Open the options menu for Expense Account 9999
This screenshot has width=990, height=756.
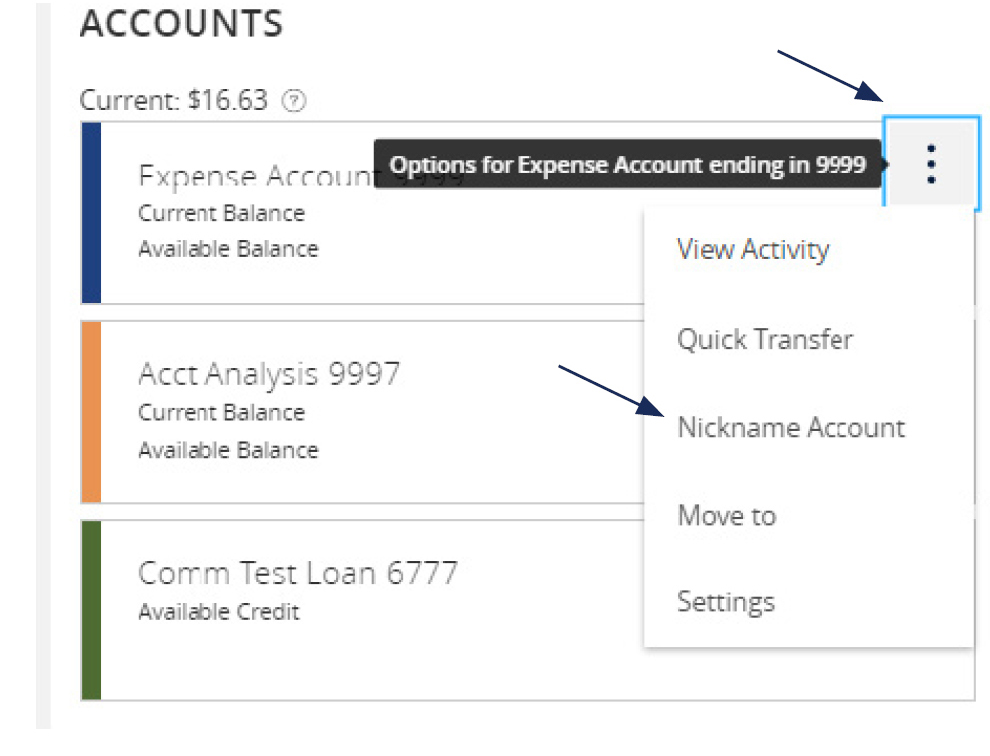pos(929,165)
